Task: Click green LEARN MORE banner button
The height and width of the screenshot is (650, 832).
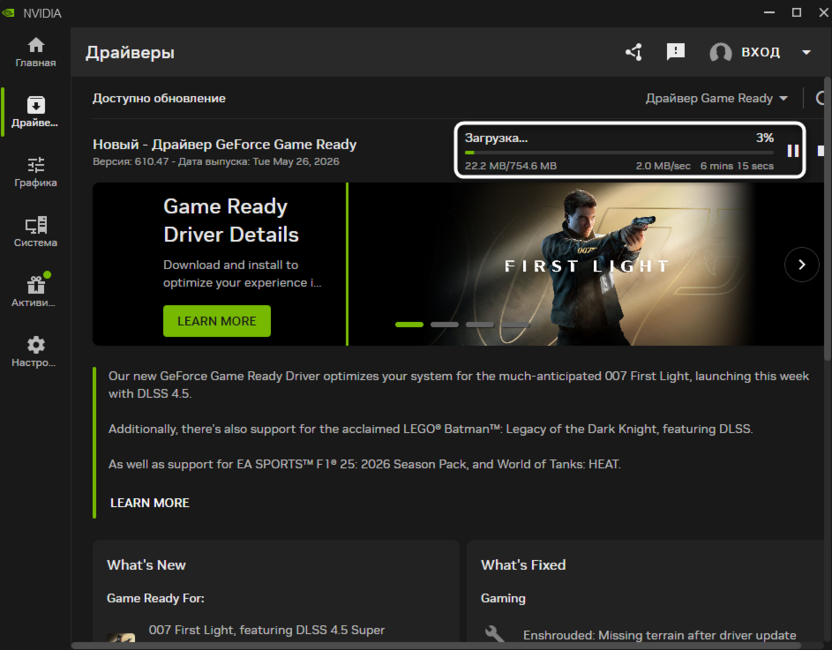Action: (216, 321)
